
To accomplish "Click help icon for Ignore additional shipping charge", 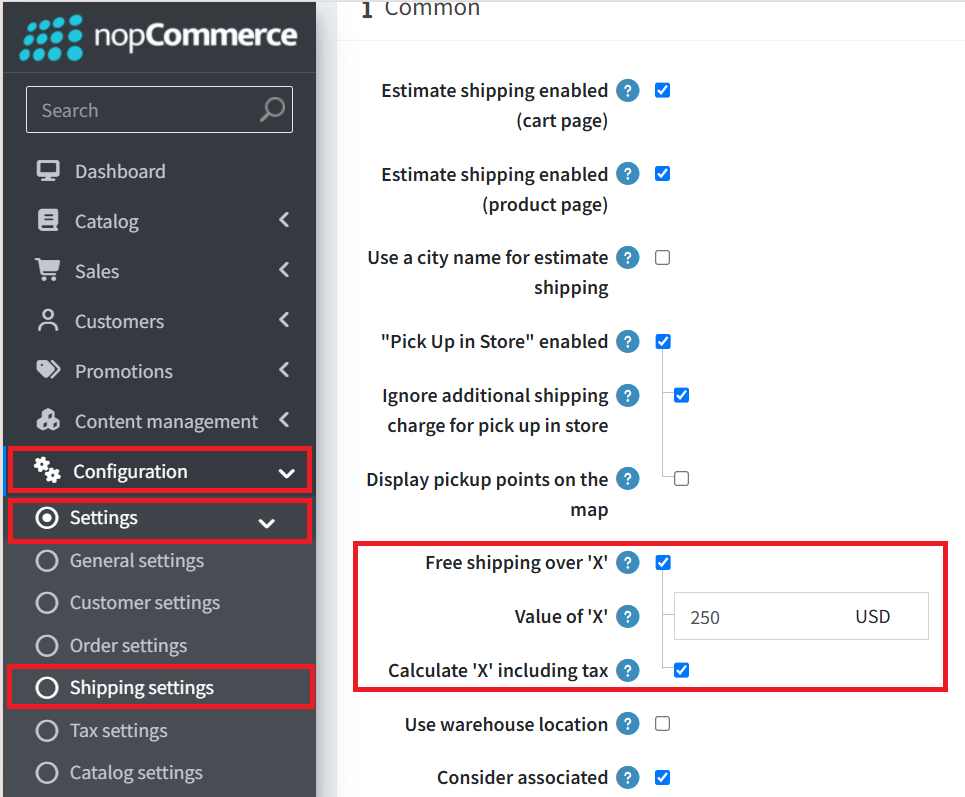I will (628, 395).
